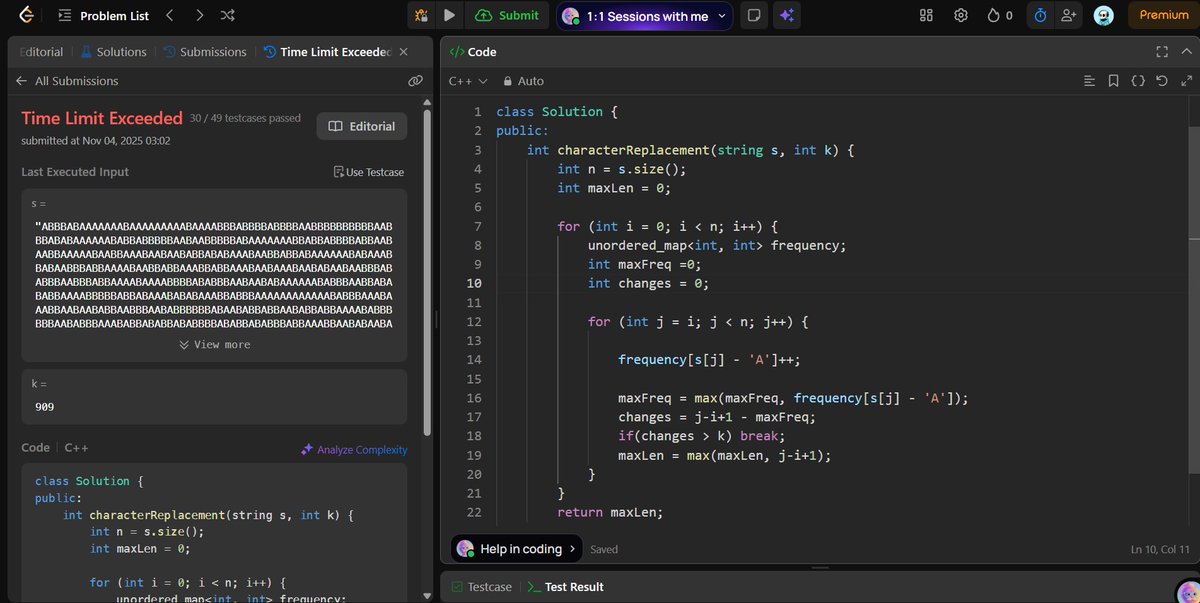Format the code with the align icon
The image size is (1200, 603).
click(x=1091, y=81)
